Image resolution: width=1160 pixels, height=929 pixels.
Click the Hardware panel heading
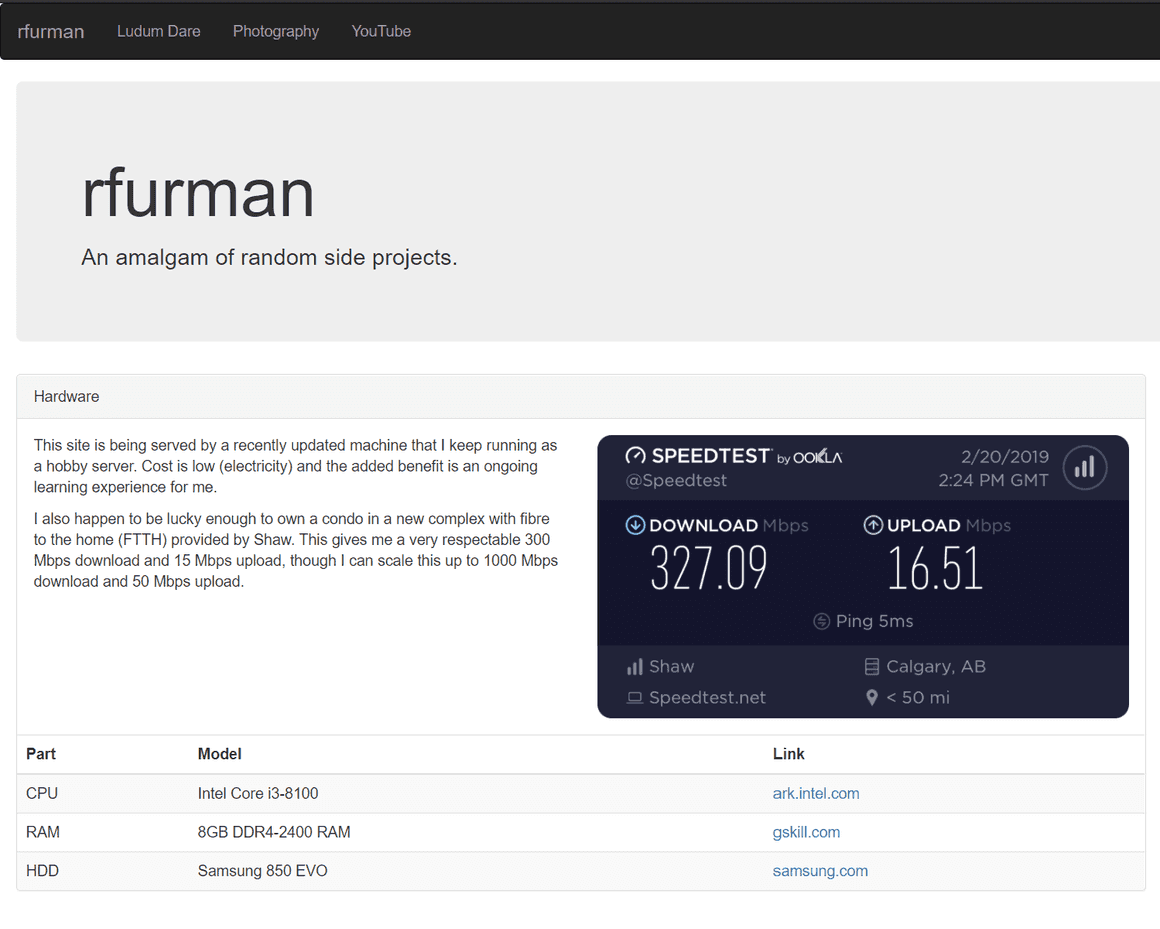(66, 397)
